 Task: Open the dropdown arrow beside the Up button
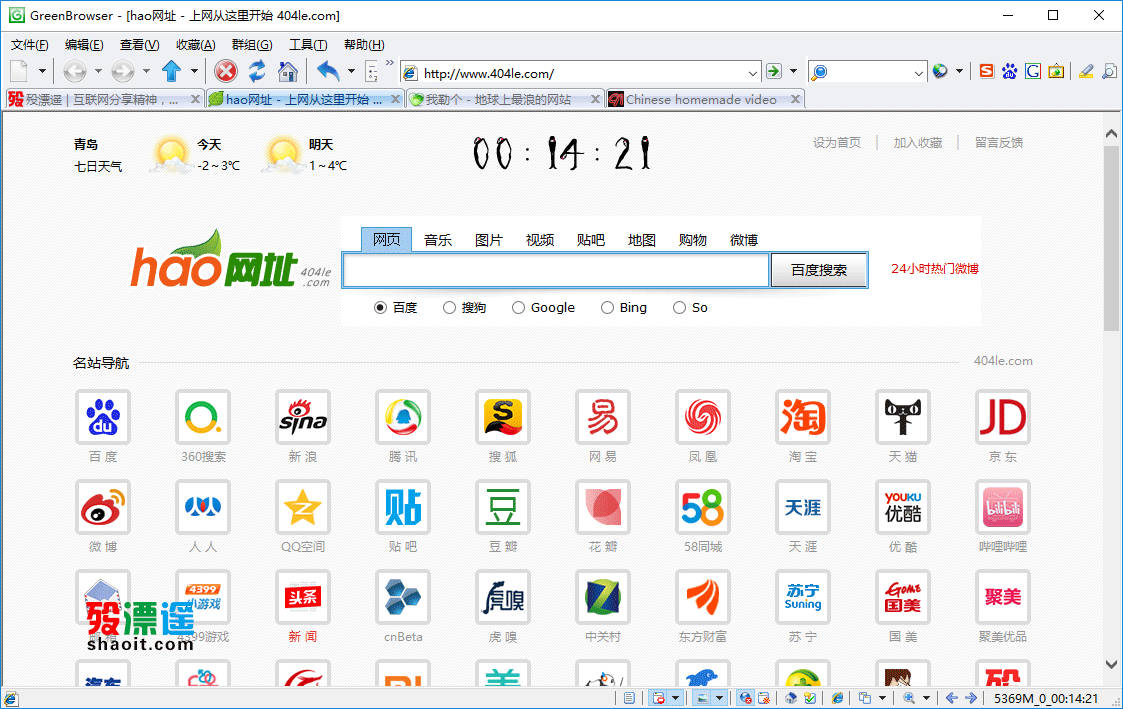(194, 71)
